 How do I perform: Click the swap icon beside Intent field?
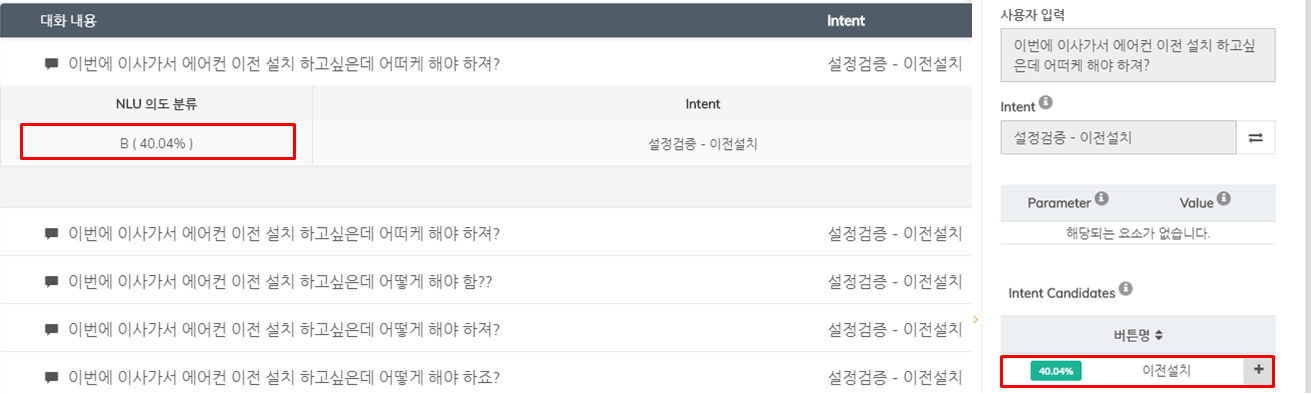[x=1255, y=138]
